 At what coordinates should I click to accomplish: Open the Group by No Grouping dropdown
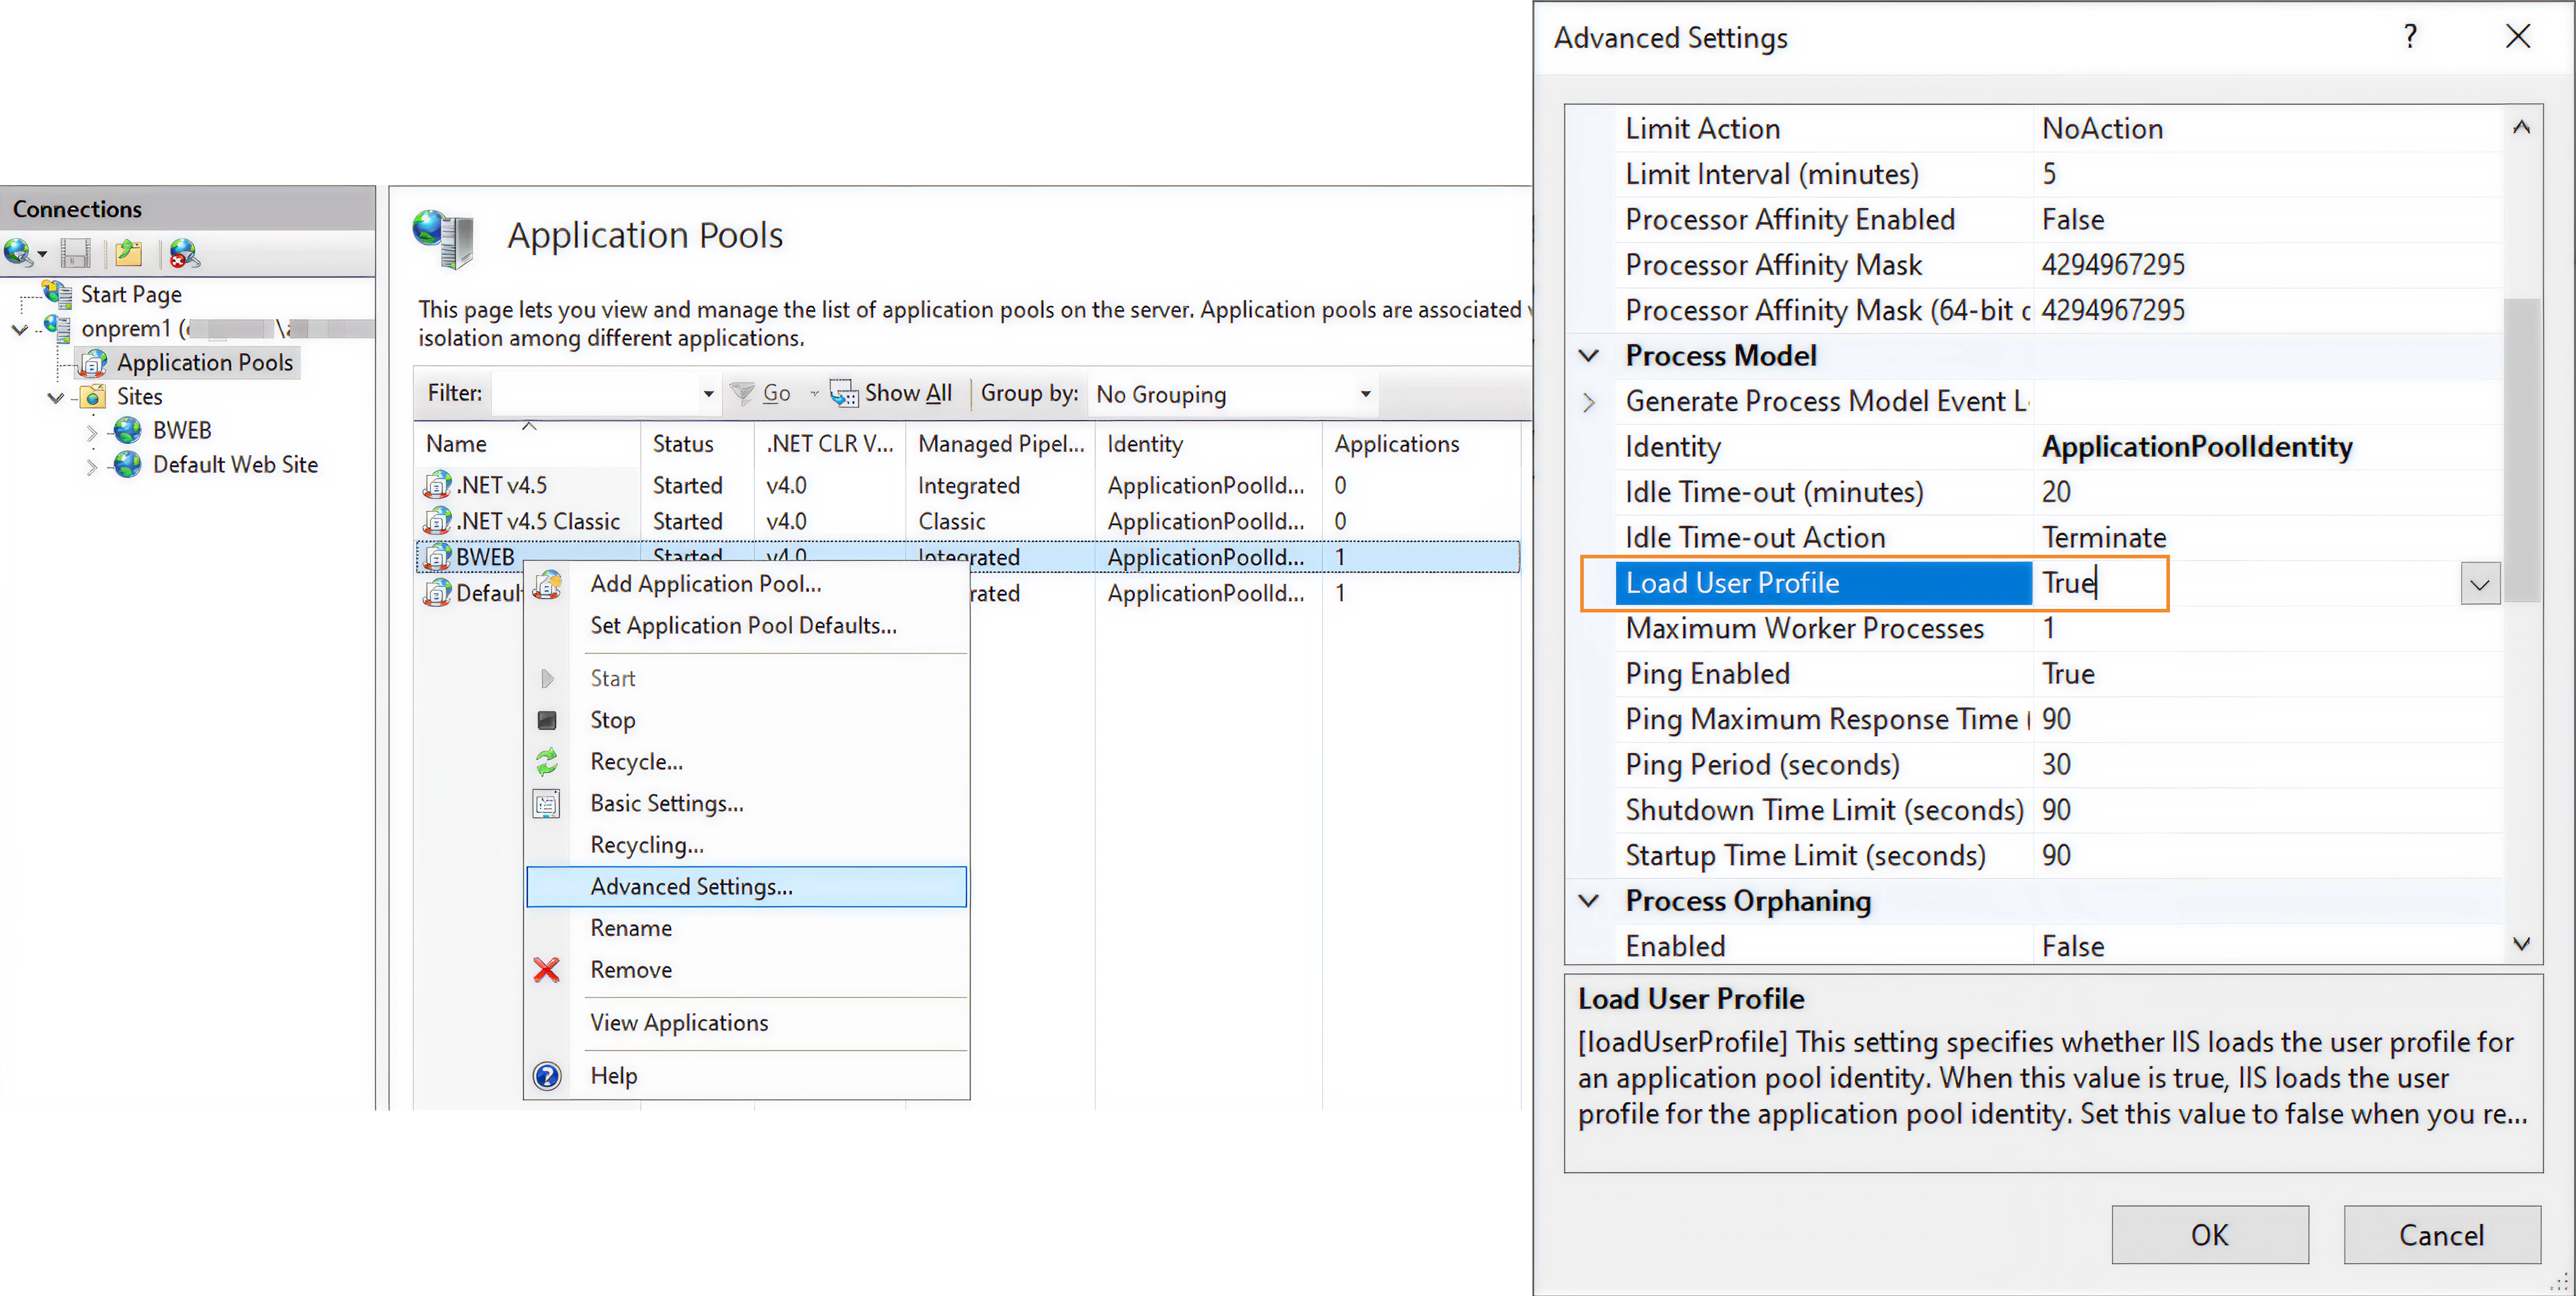(1365, 394)
